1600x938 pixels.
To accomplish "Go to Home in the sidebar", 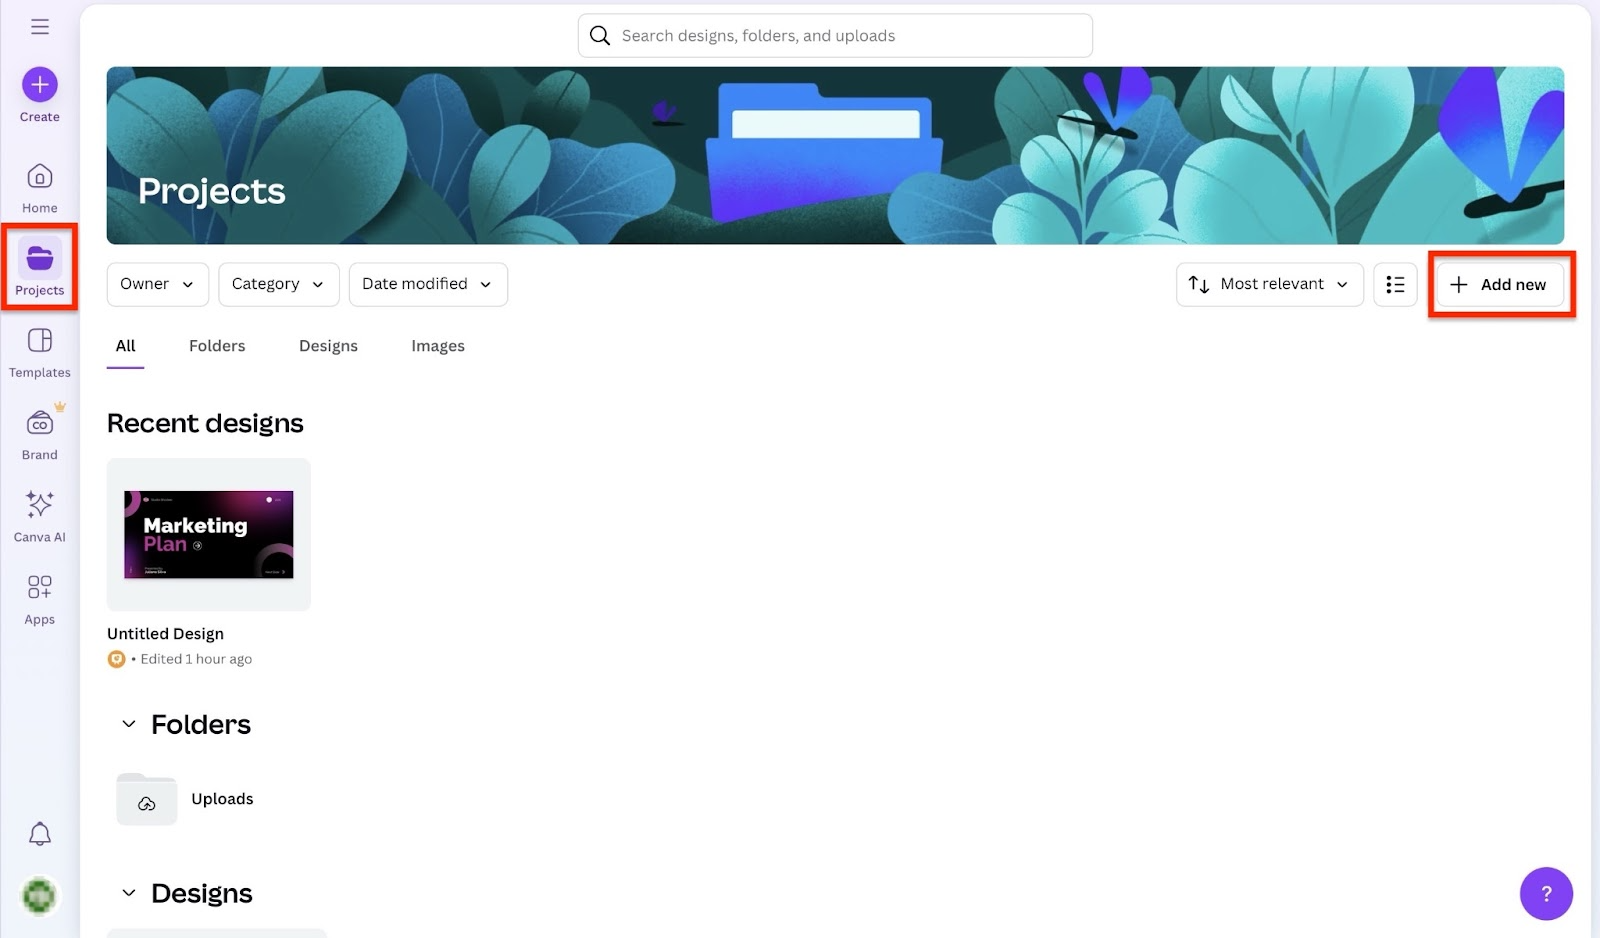I will [40, 188].
